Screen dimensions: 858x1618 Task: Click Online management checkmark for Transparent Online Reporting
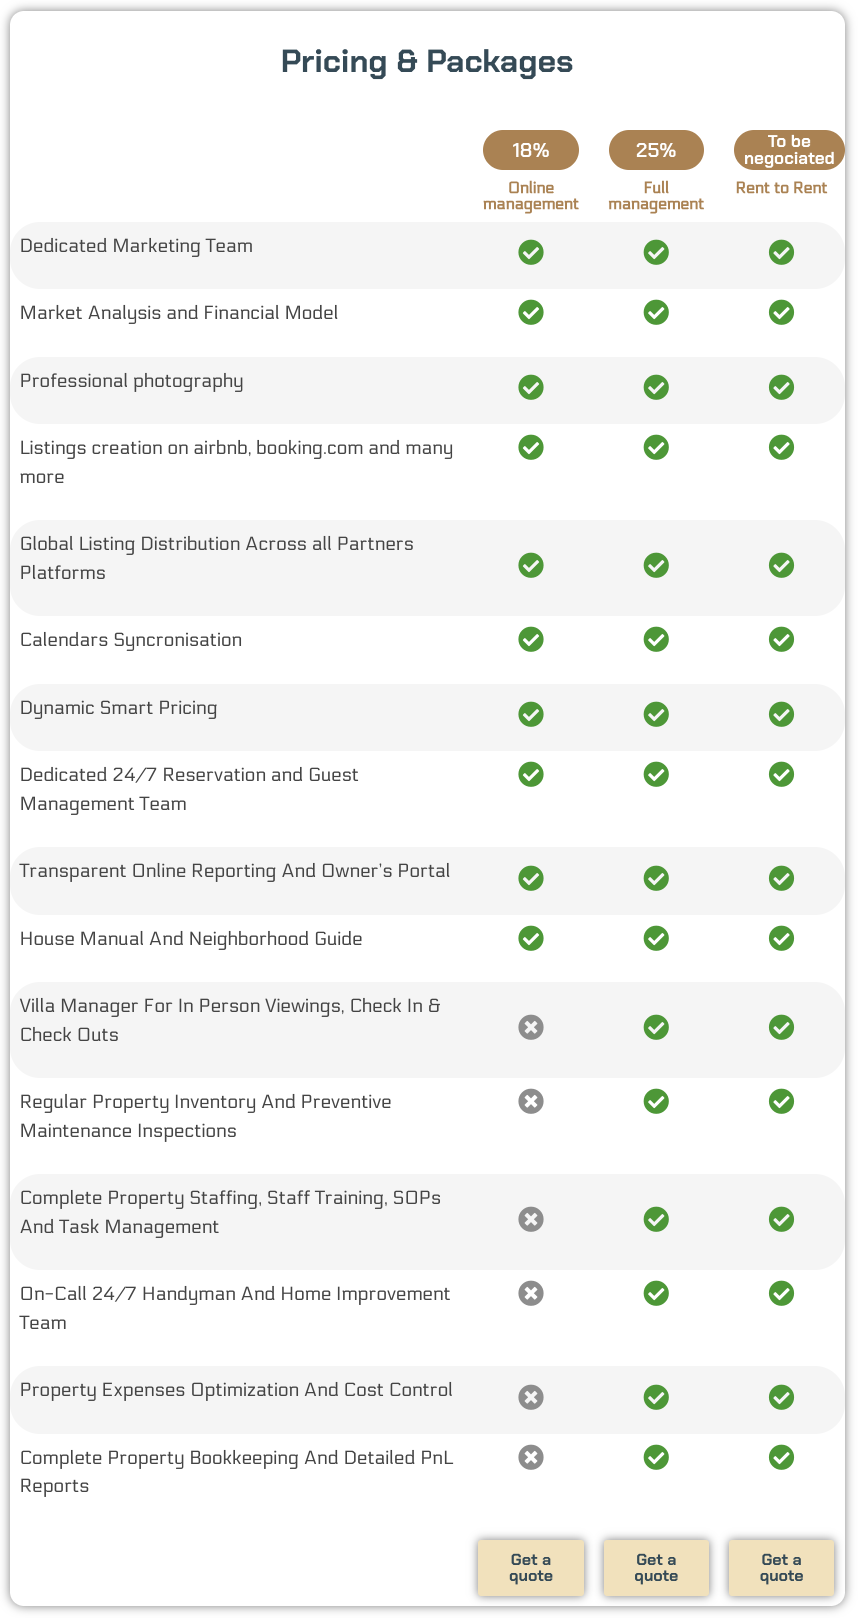[x=531, y=878]
